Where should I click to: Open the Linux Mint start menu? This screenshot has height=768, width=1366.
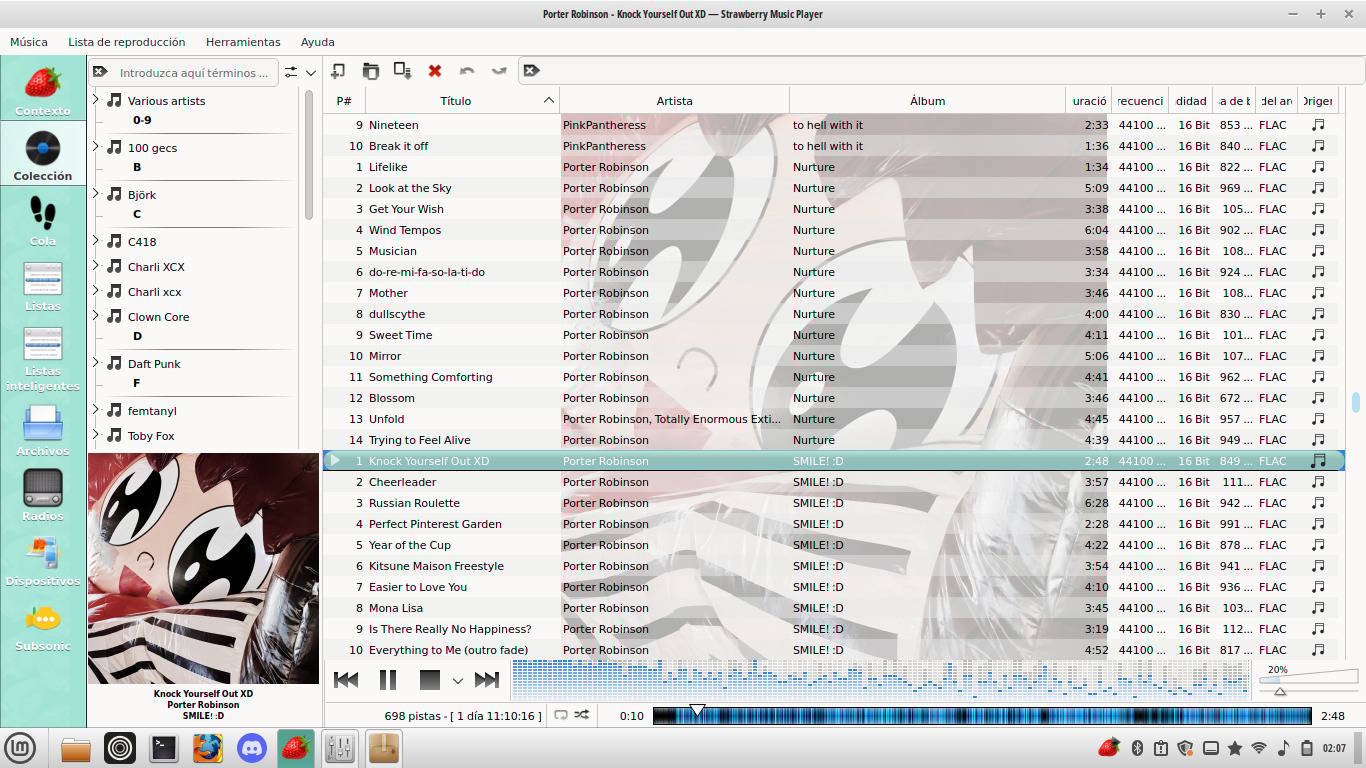click(x=20, y=747)
